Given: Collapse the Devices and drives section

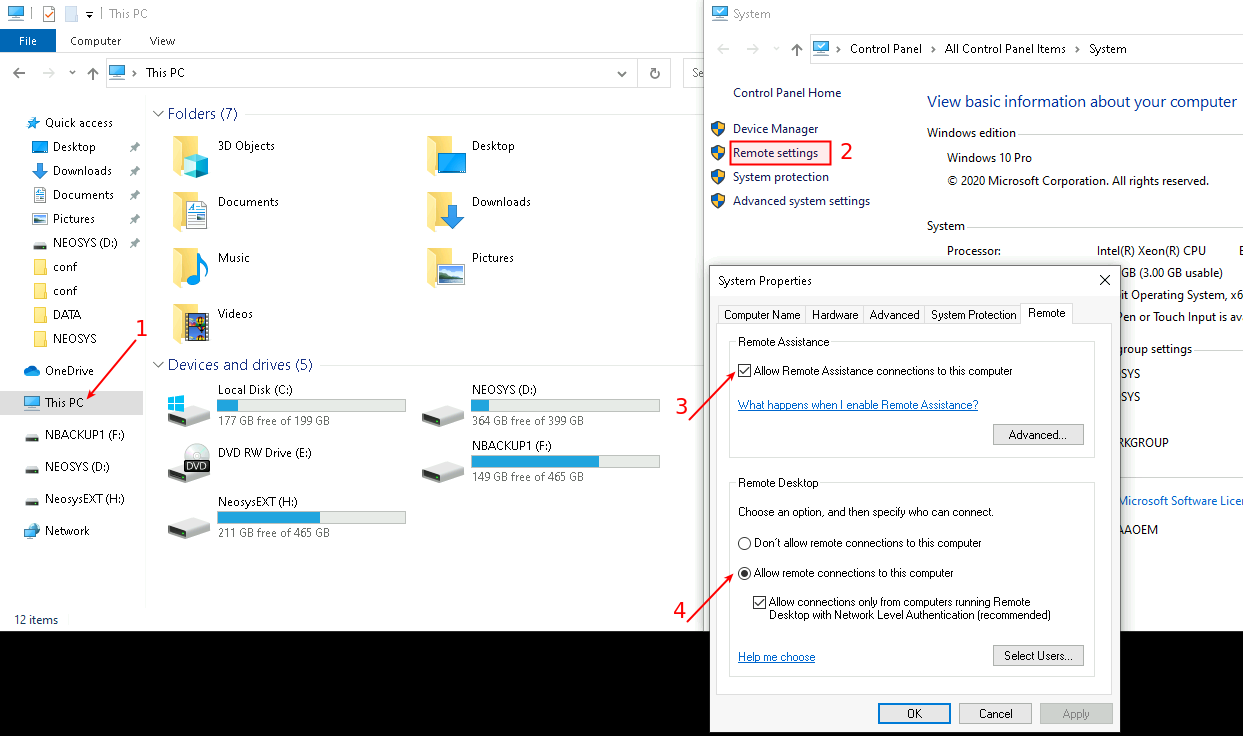Looking at the screenshot, I should [158, 365].
